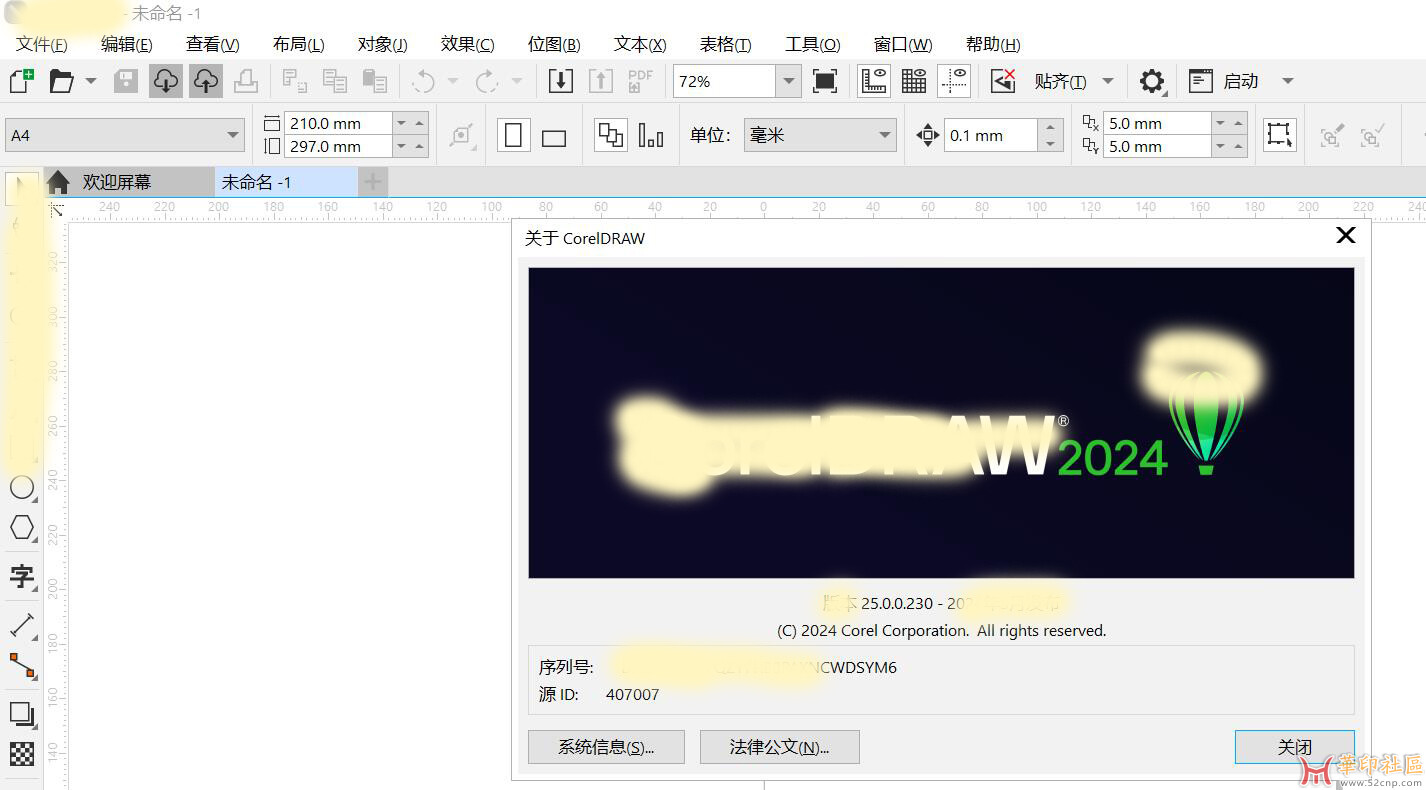1426x790 pixels.
Task: Toggle the Treat as filled icon
Action: [1279, 135]
